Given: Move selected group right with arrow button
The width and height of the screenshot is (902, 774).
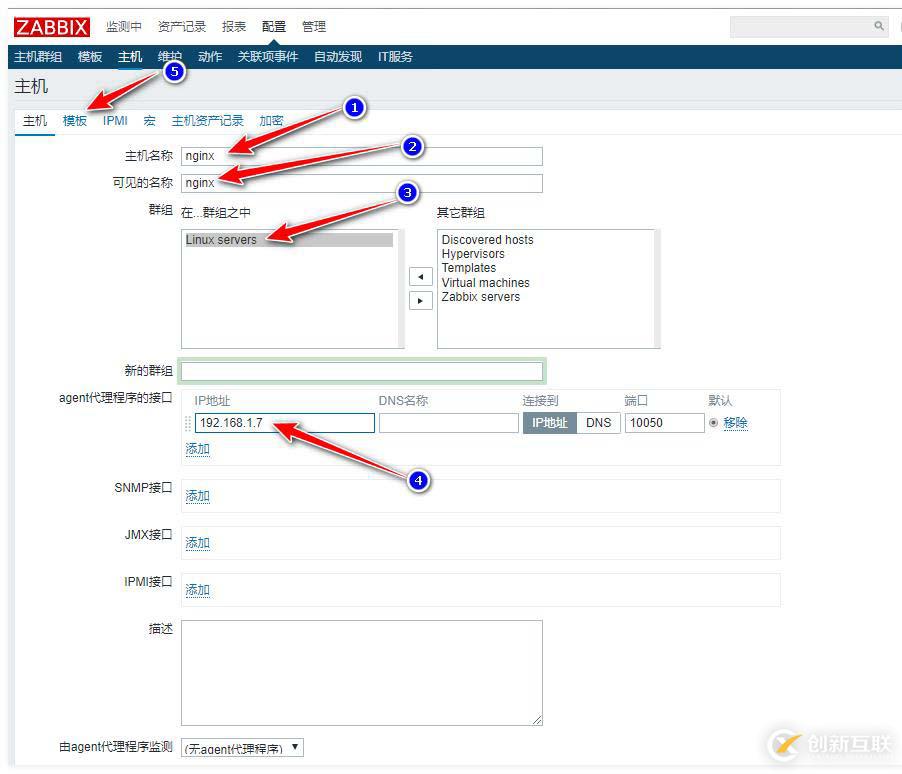Looking at the screenshot, I should point(421,300).
